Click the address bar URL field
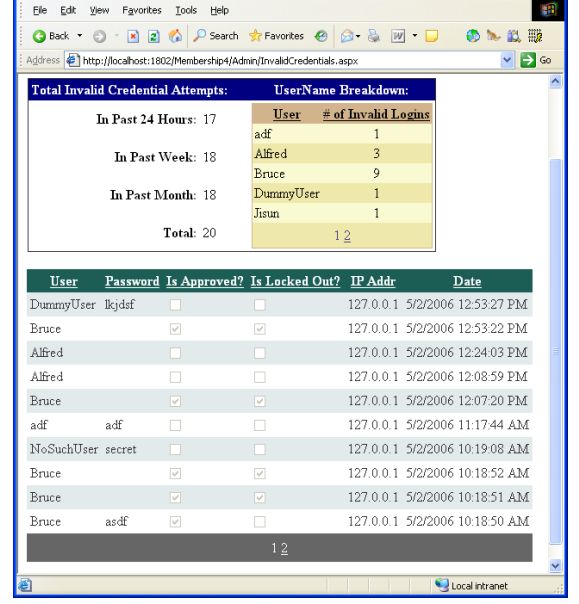This screenshot has width=579, height=604. (290, 60)
